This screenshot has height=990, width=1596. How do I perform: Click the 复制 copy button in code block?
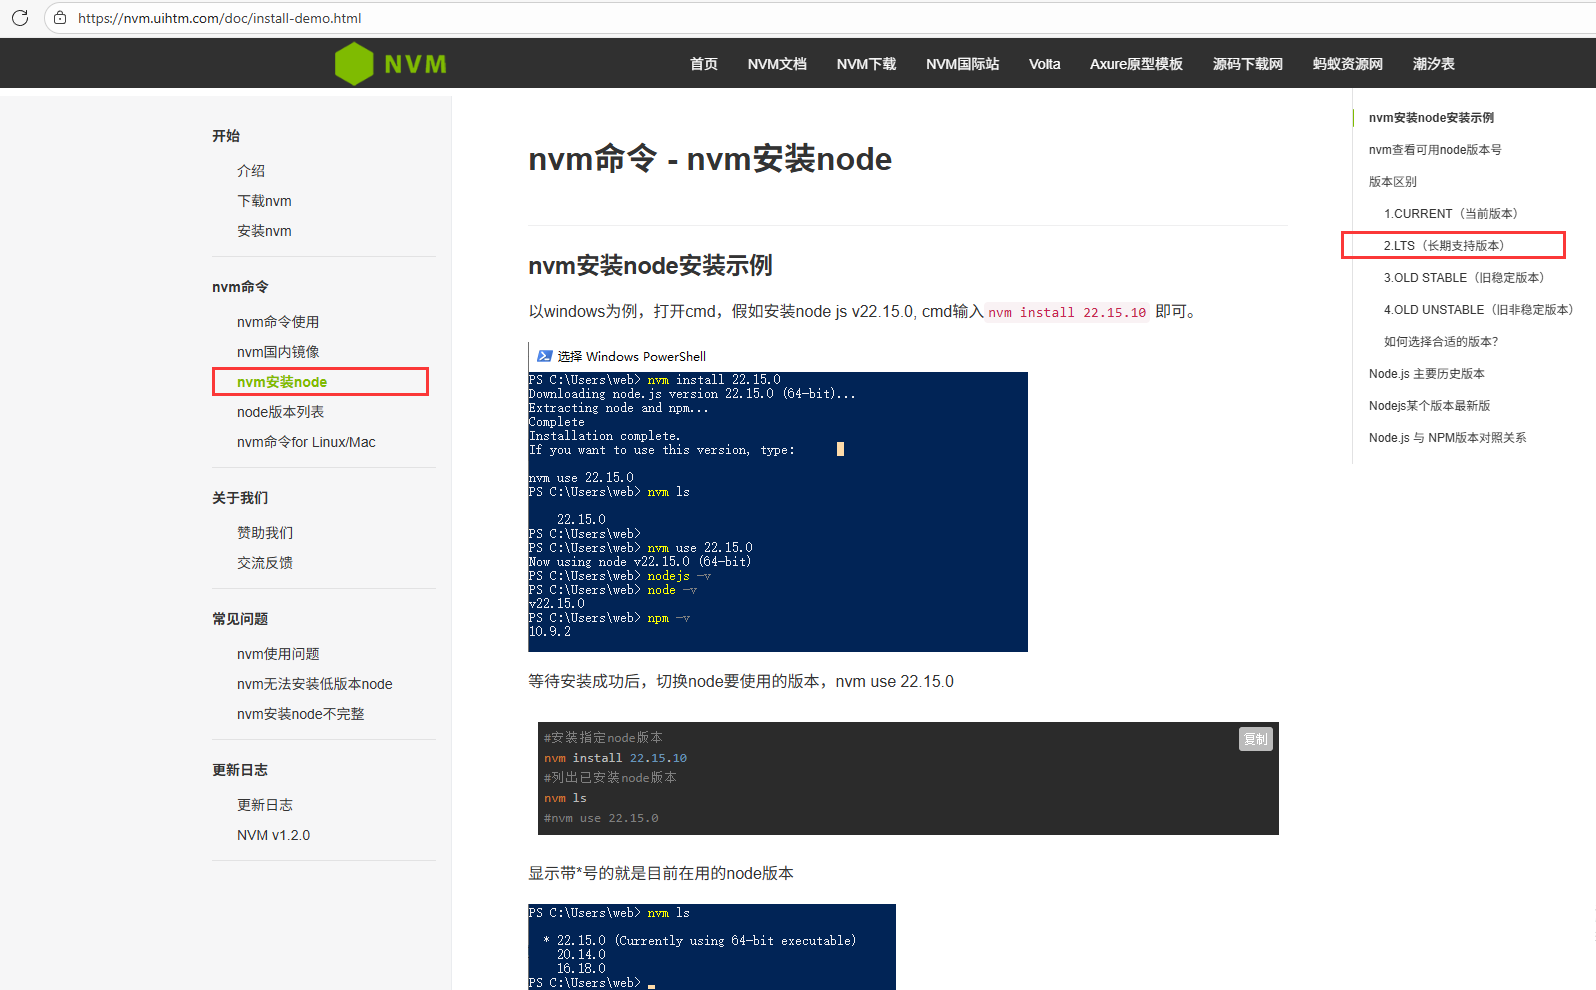click(1255, 739)
